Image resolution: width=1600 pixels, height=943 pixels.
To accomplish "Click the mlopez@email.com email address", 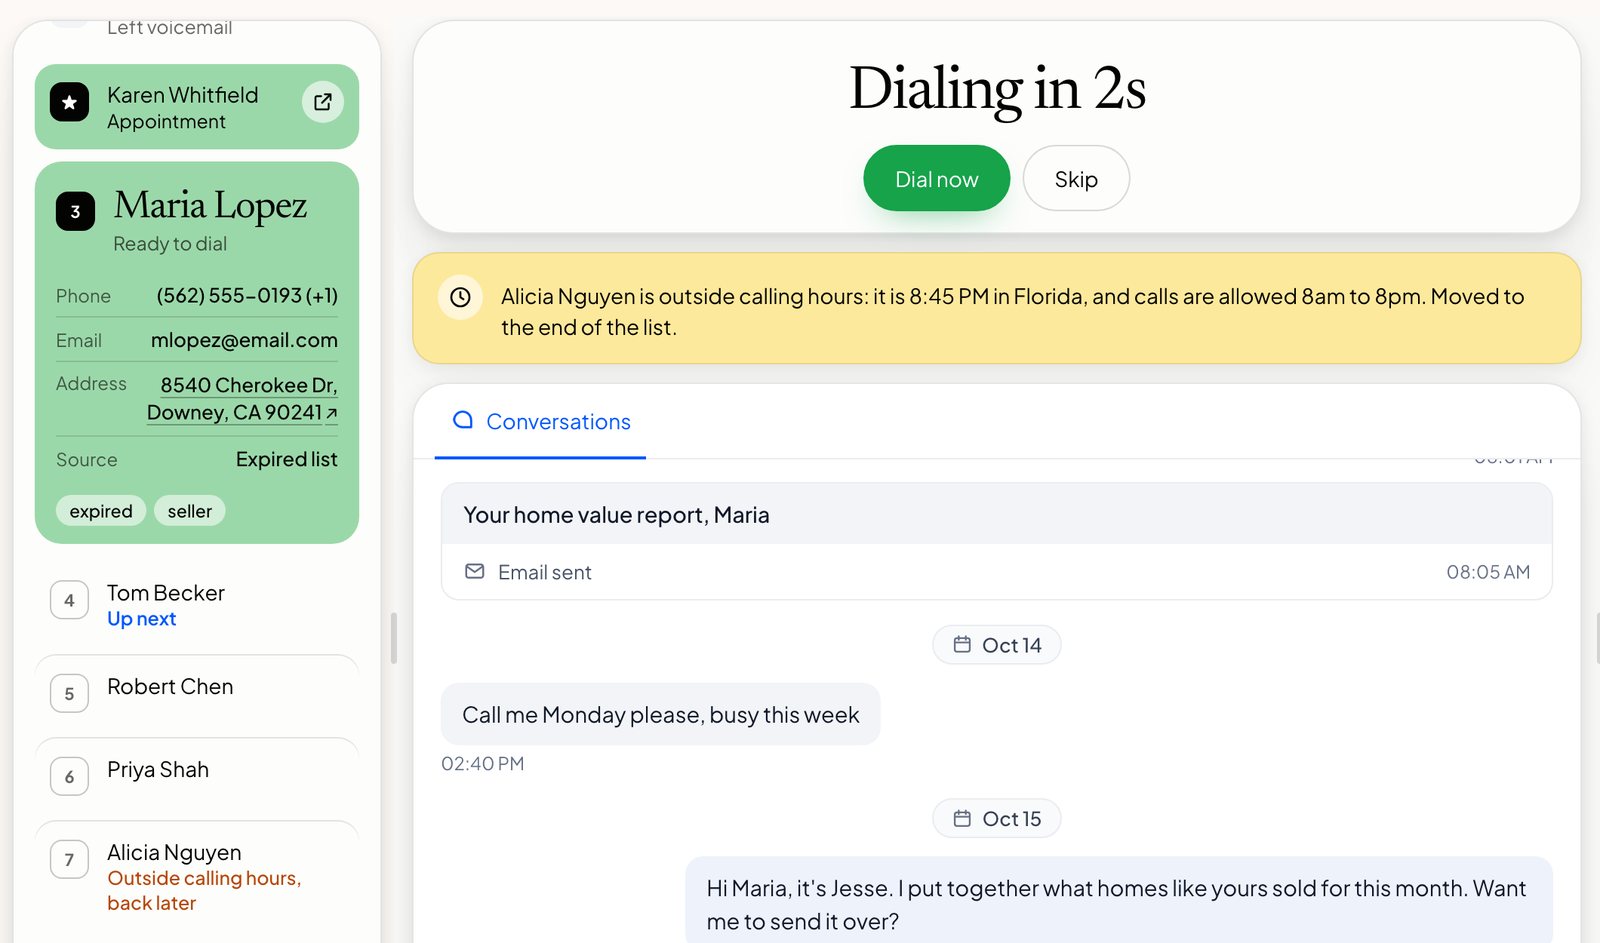I will (x=244, y=340).
